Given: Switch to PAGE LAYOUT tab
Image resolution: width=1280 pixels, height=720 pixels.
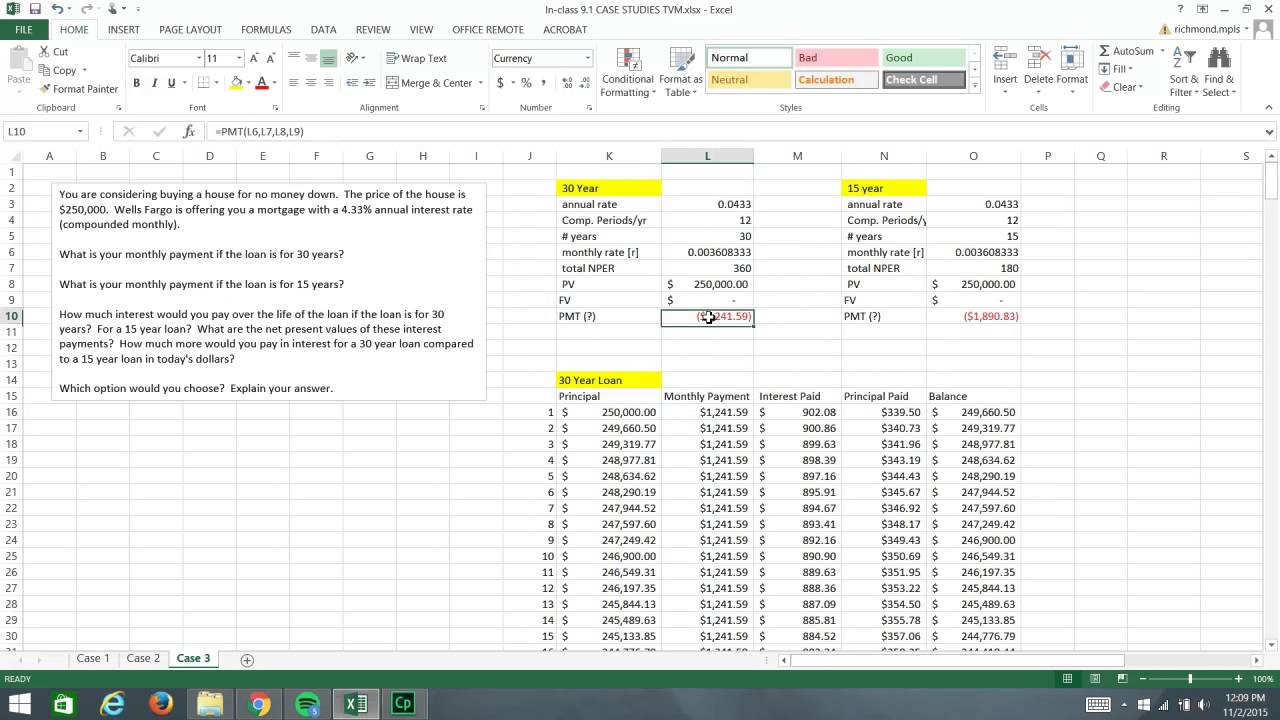Looking at the screenshot, I should click(190, 30).
